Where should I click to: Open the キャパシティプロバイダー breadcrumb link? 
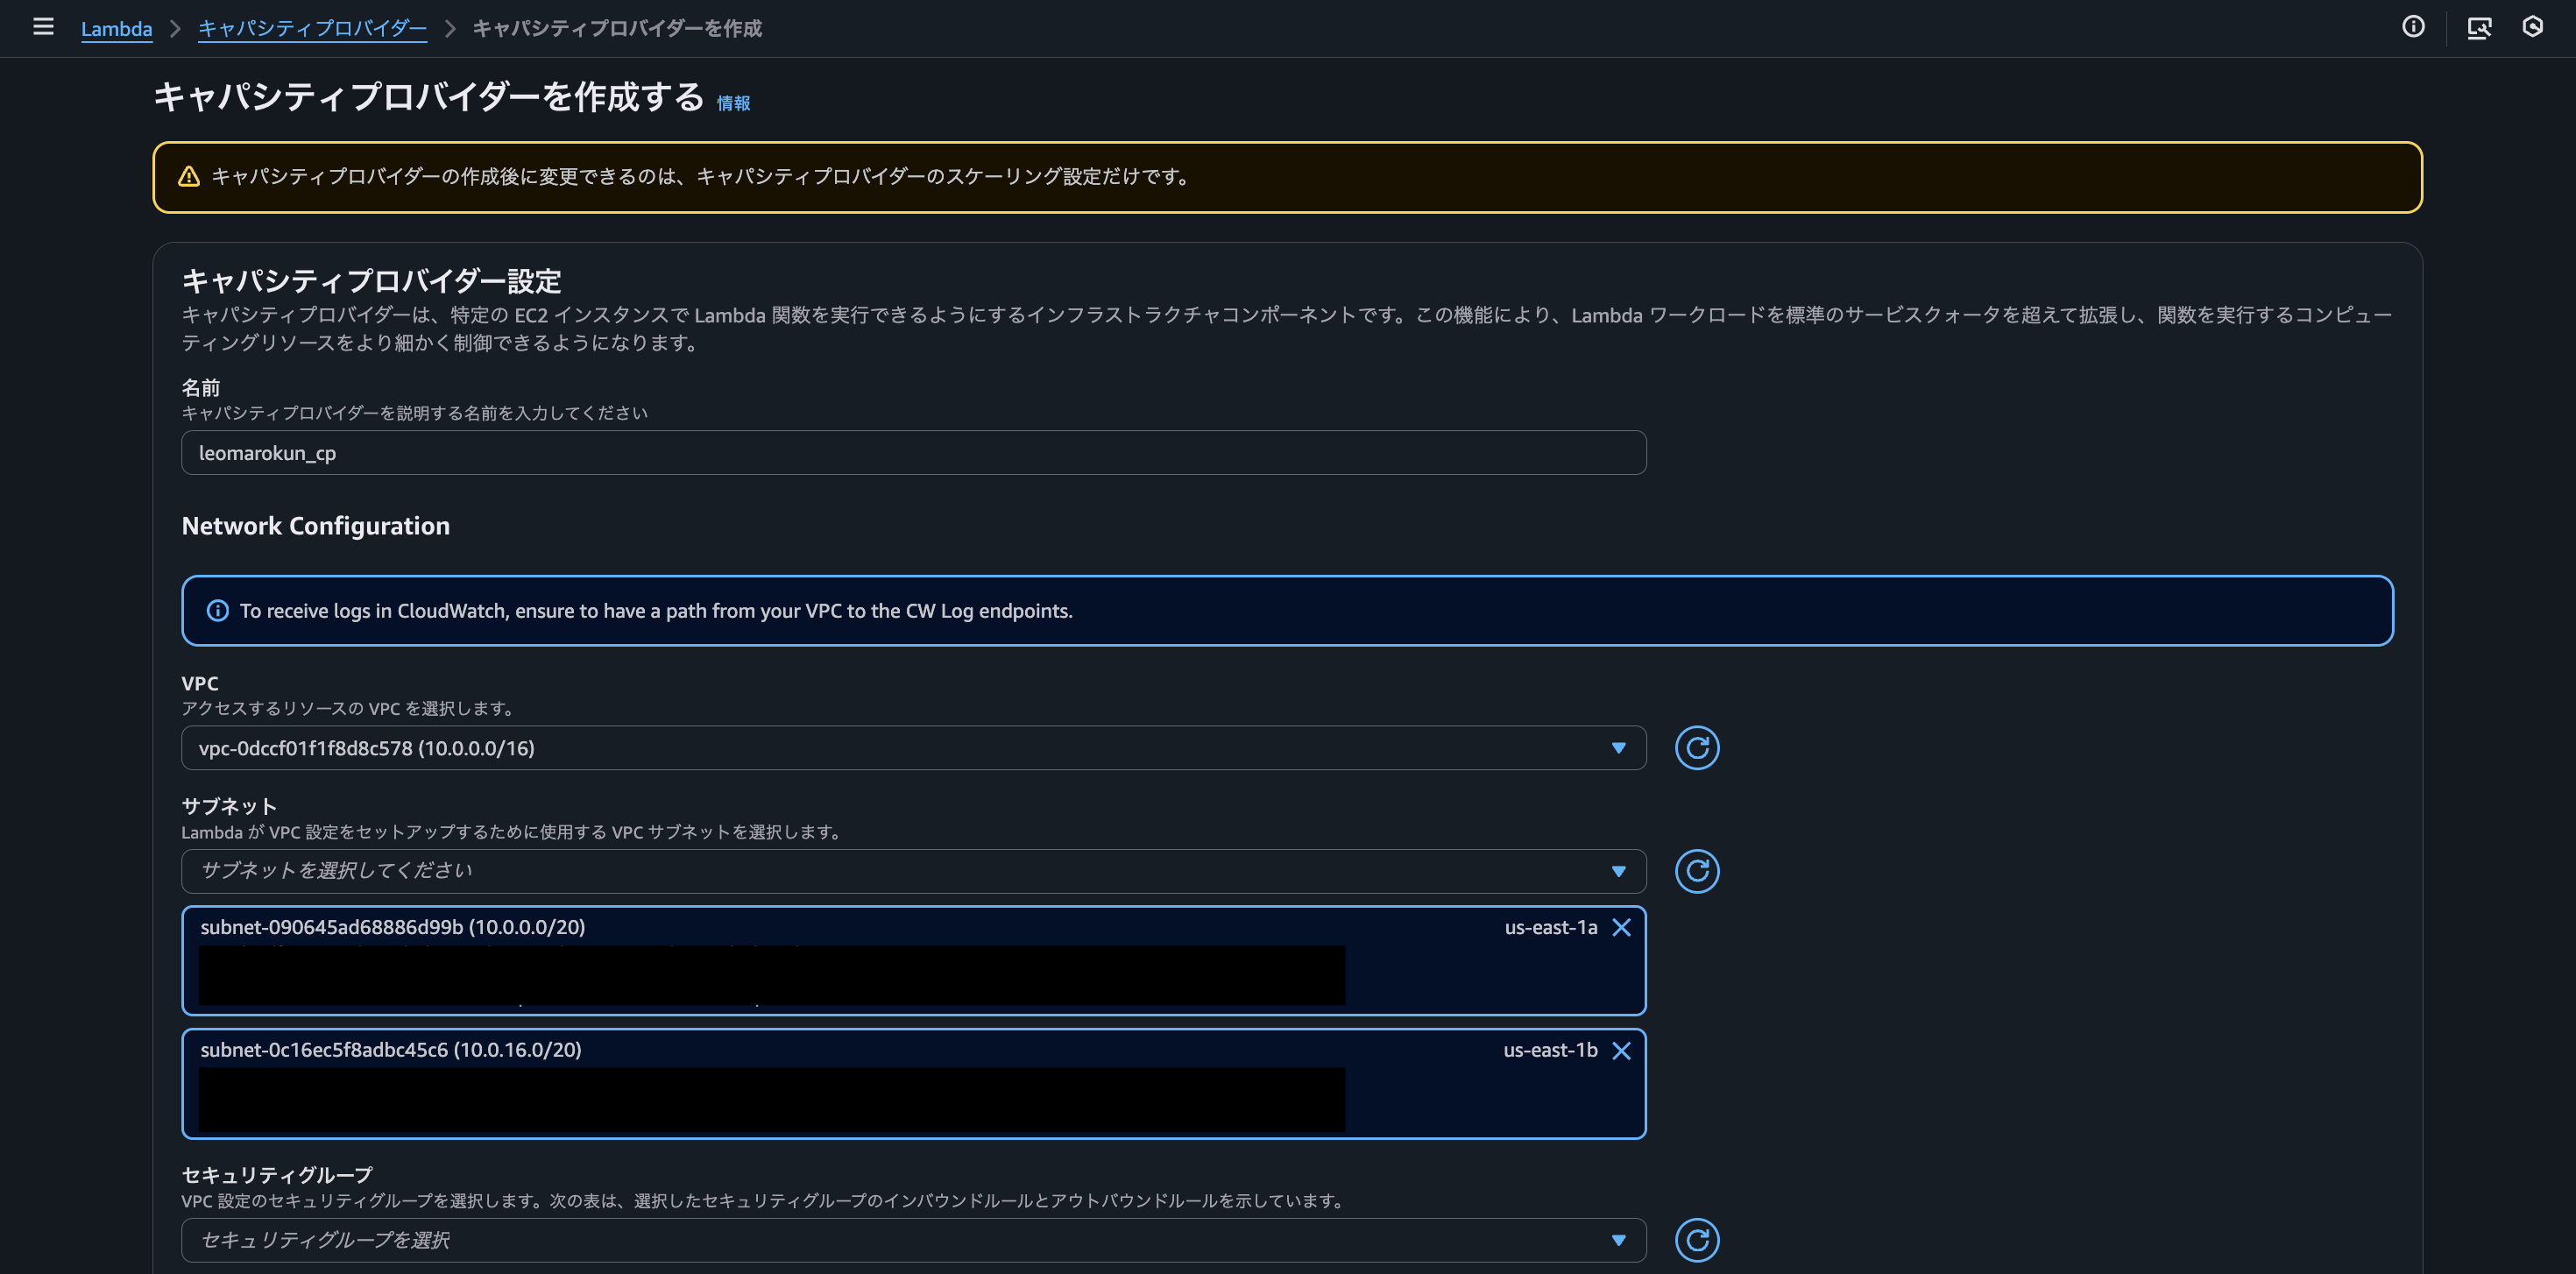312,29
